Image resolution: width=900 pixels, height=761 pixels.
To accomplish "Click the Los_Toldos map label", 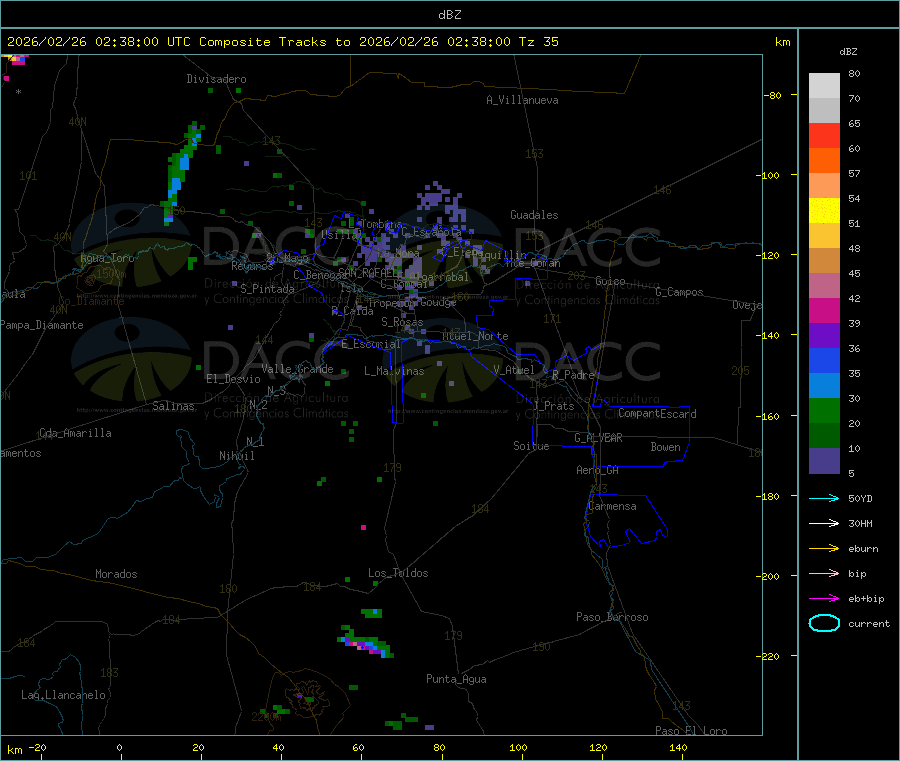I will pos(398,573).
